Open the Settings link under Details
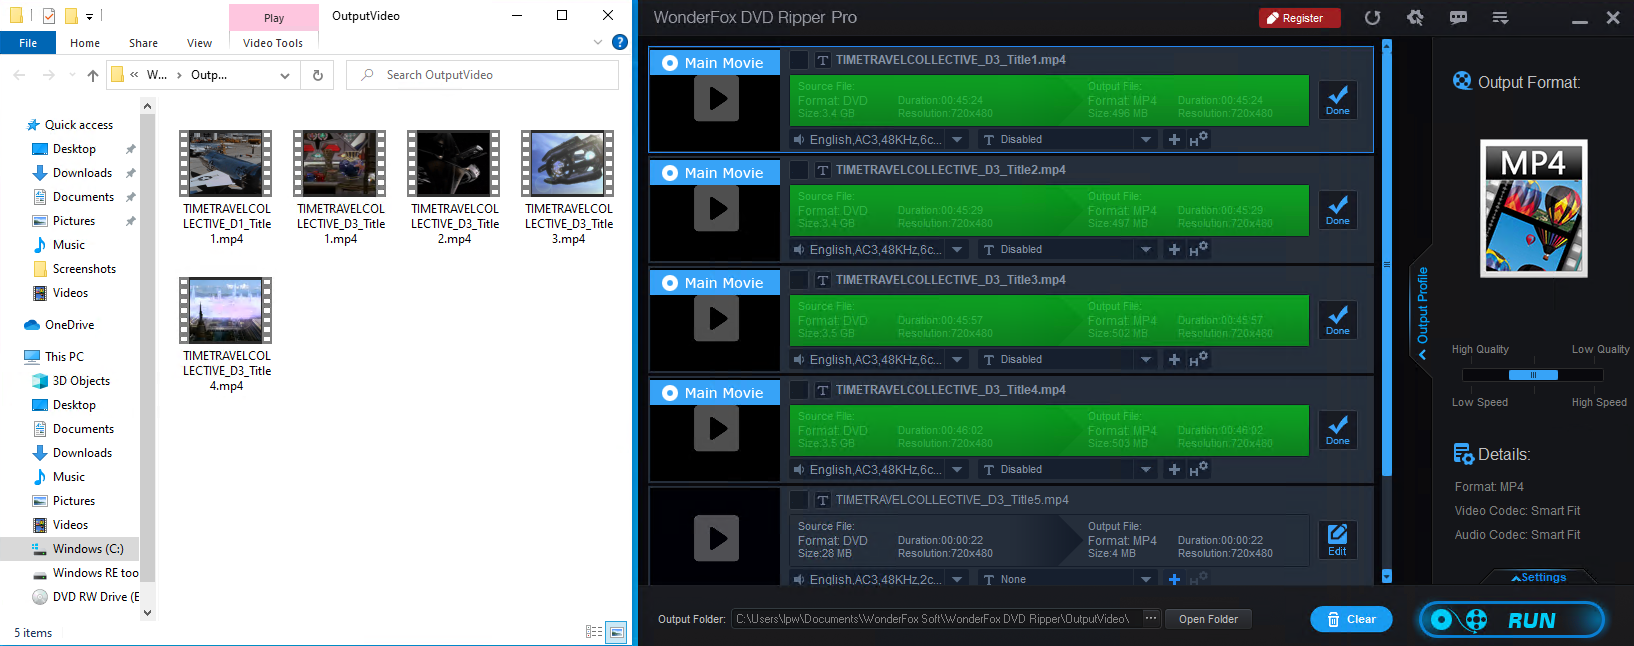1634x646 pixels. coord(1539,578)
